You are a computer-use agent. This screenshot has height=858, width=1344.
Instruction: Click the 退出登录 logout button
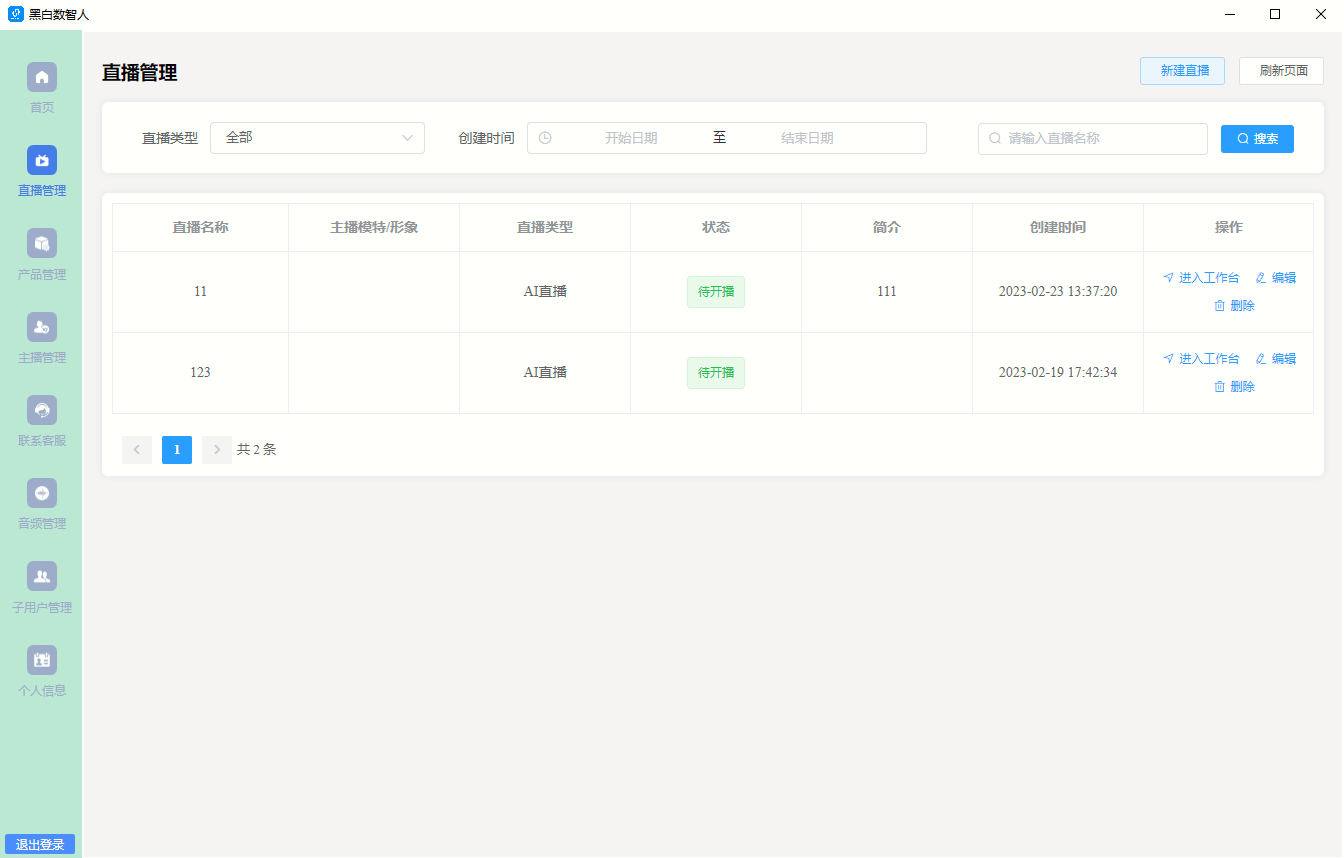40,845
